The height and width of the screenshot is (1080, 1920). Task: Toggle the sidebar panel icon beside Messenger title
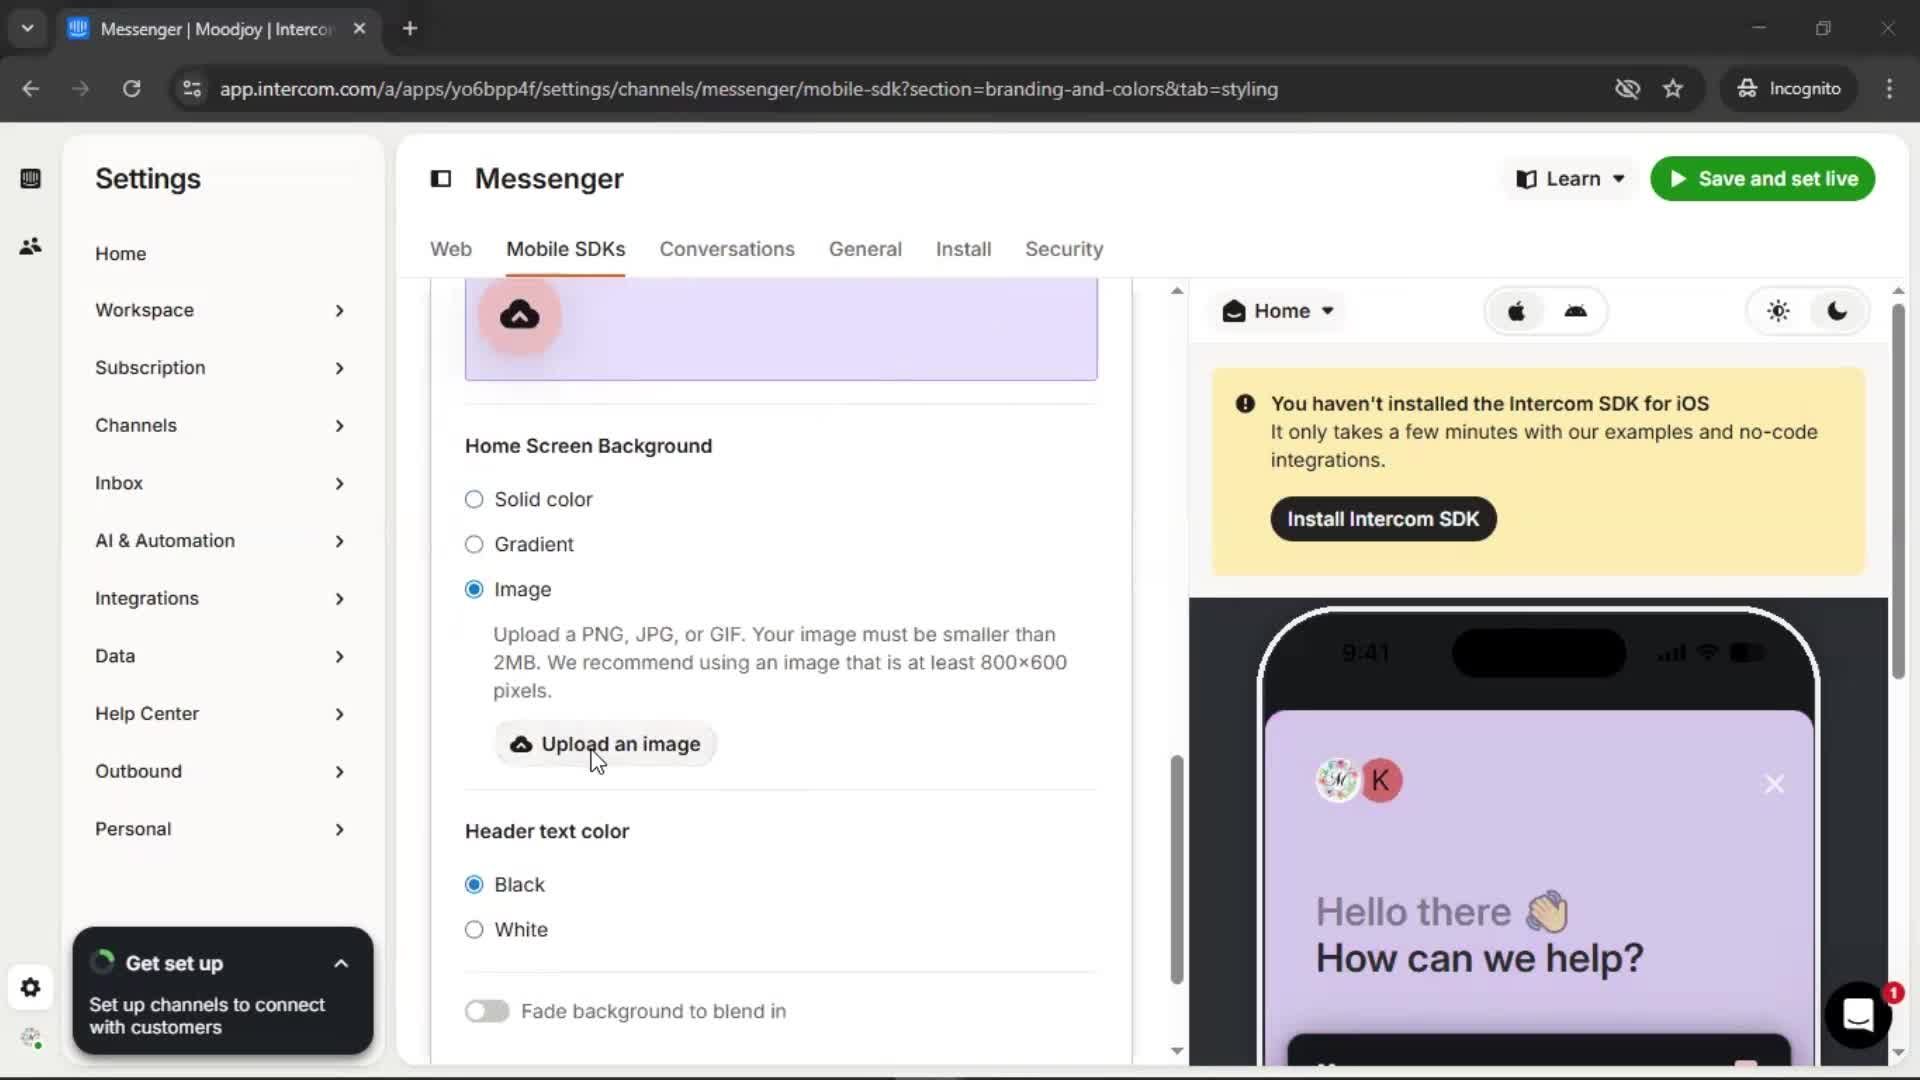[441, 179]
